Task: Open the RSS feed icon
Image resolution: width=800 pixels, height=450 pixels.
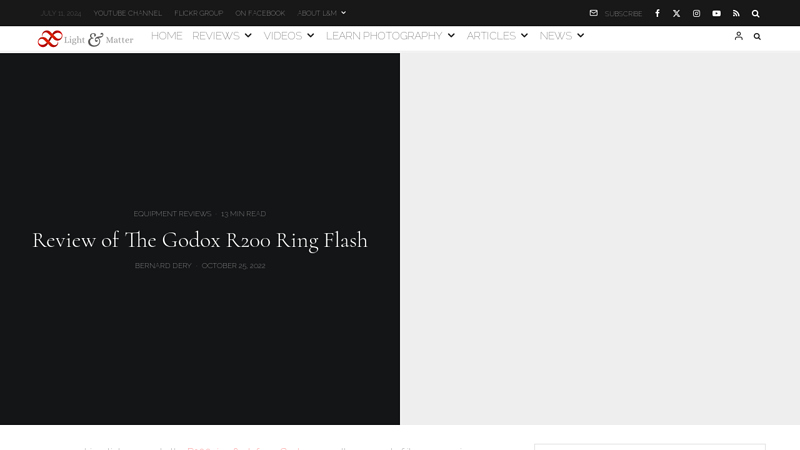Action: click(x=736, y=13)
